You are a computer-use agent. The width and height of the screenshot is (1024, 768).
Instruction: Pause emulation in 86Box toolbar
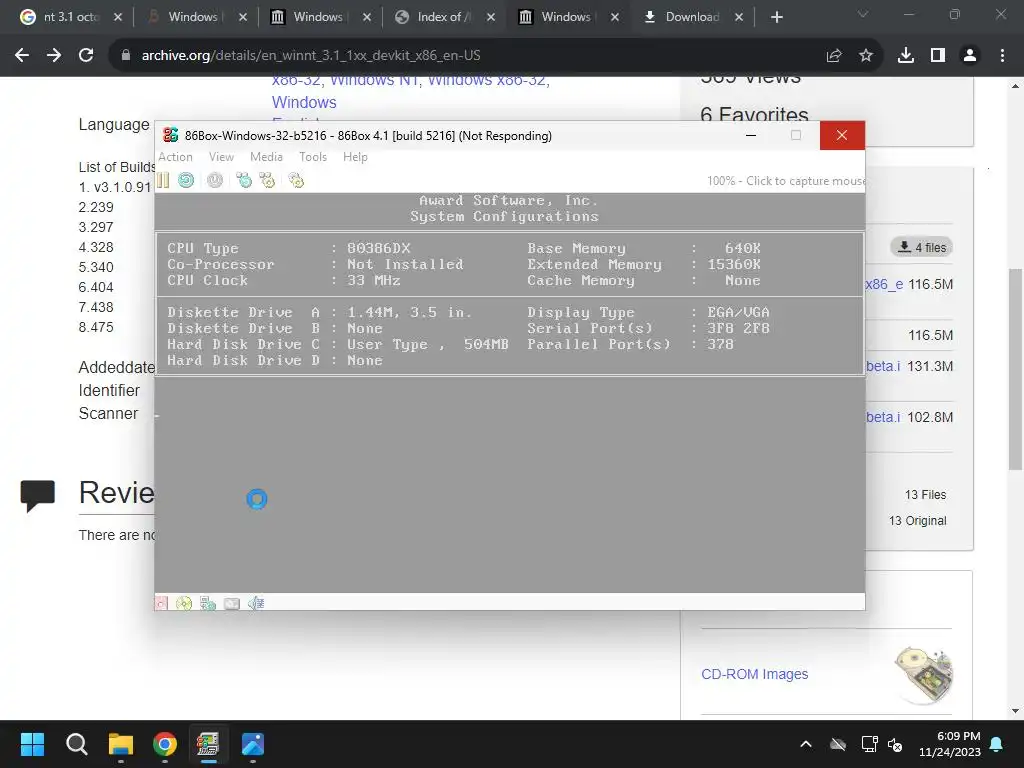coord(163,180)
